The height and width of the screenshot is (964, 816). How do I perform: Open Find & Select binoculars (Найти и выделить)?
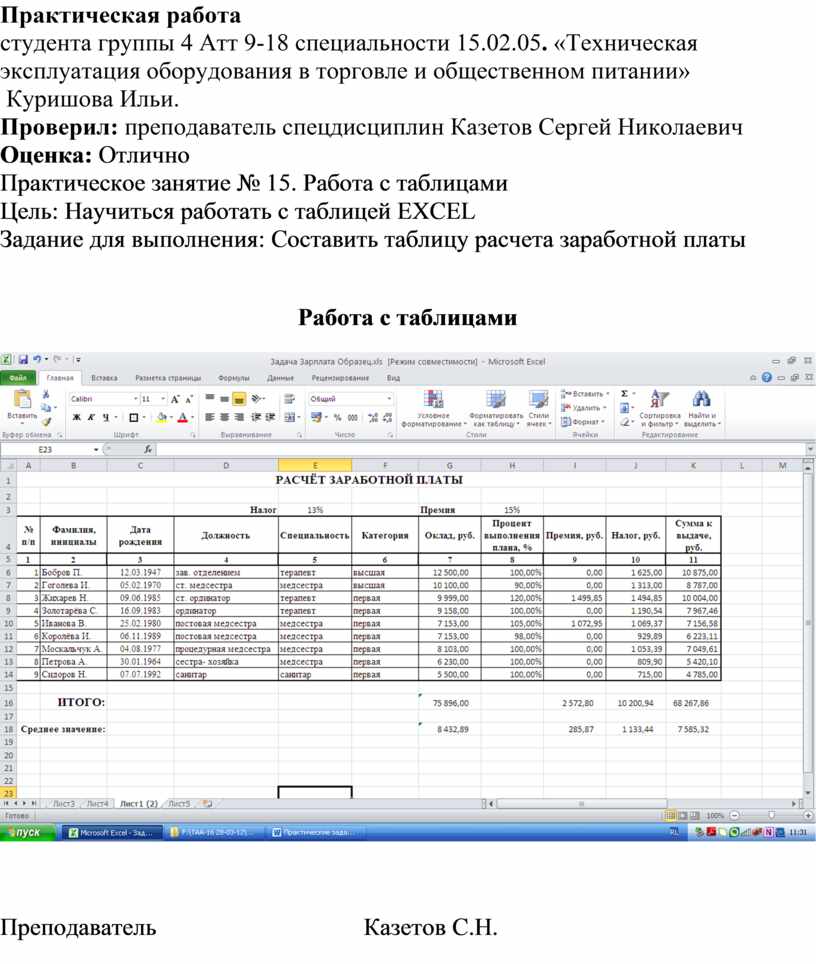tap(702, 408)
